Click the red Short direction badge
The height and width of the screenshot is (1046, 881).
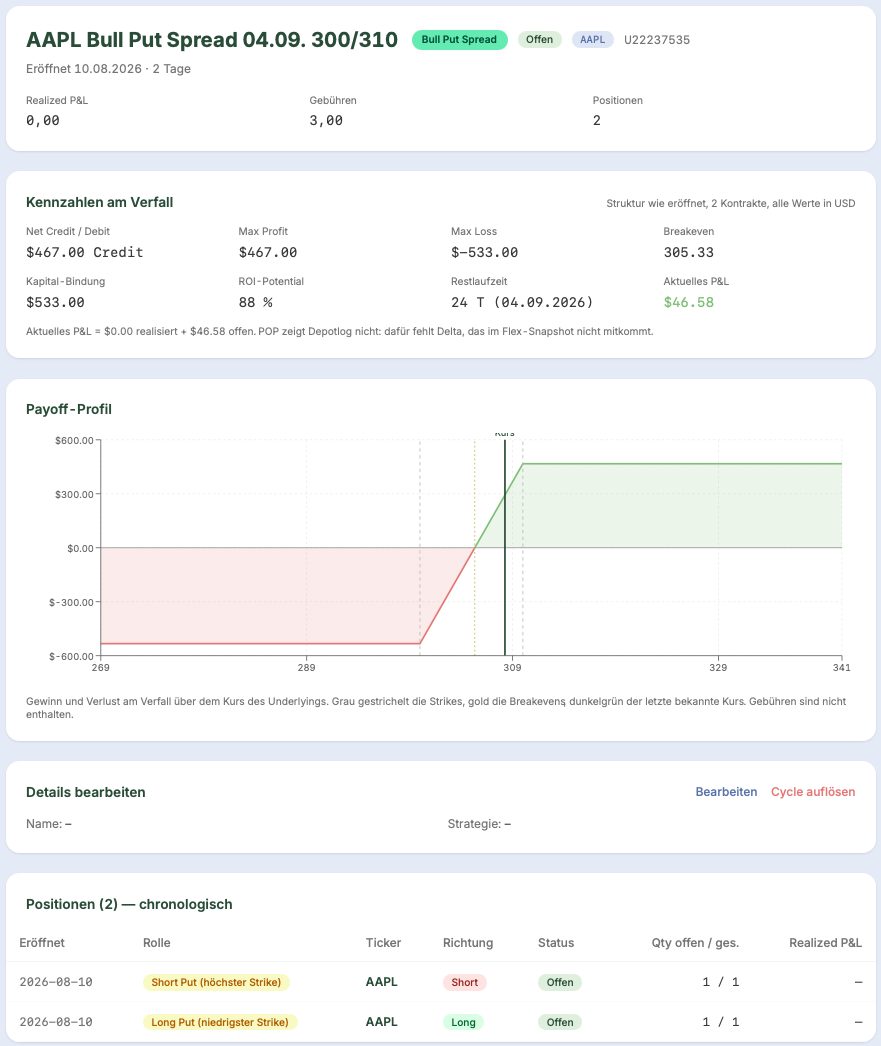tap(465, 982)
